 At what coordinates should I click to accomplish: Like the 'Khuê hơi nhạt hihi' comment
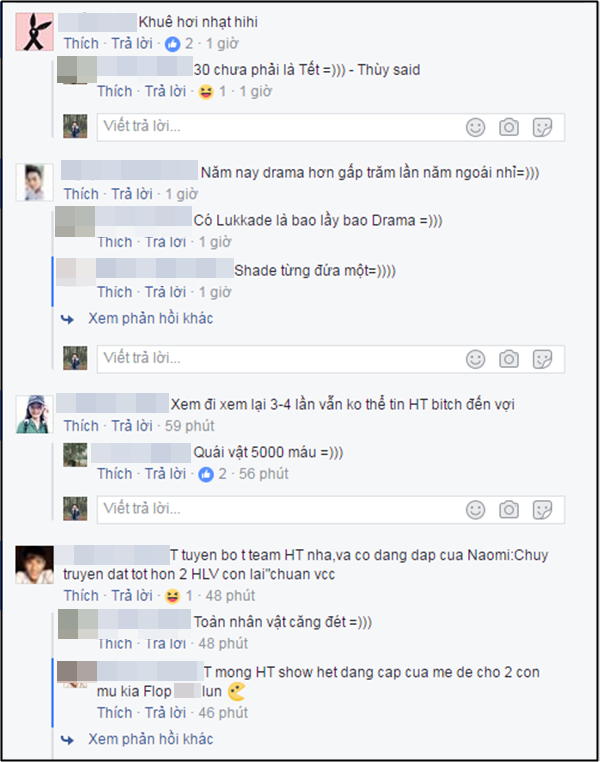tap(81, 43)
